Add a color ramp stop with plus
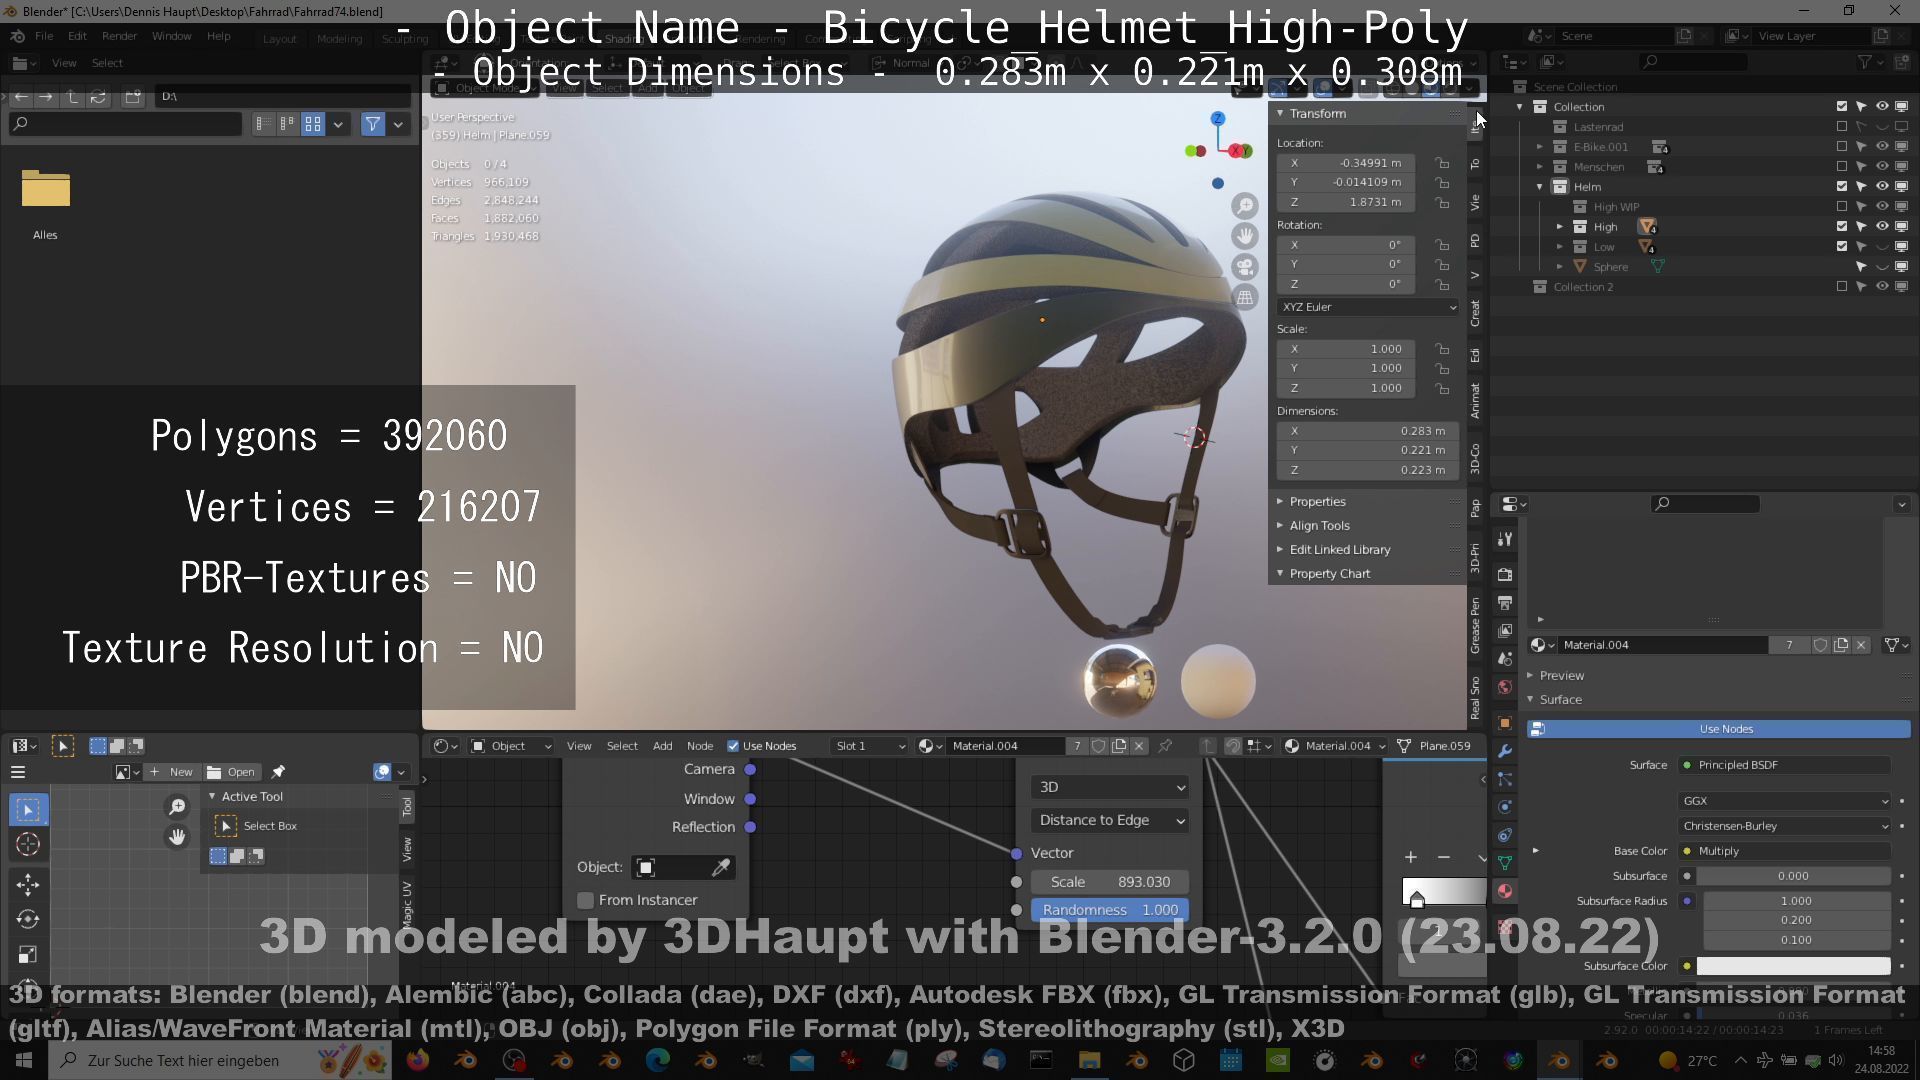Image resolution: width=1920 pixels, height=1080 pixels. [1410, 857]
